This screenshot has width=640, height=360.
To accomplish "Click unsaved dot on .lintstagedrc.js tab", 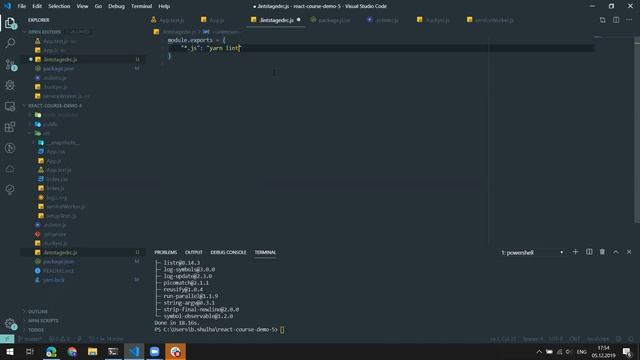I will 298,20.
